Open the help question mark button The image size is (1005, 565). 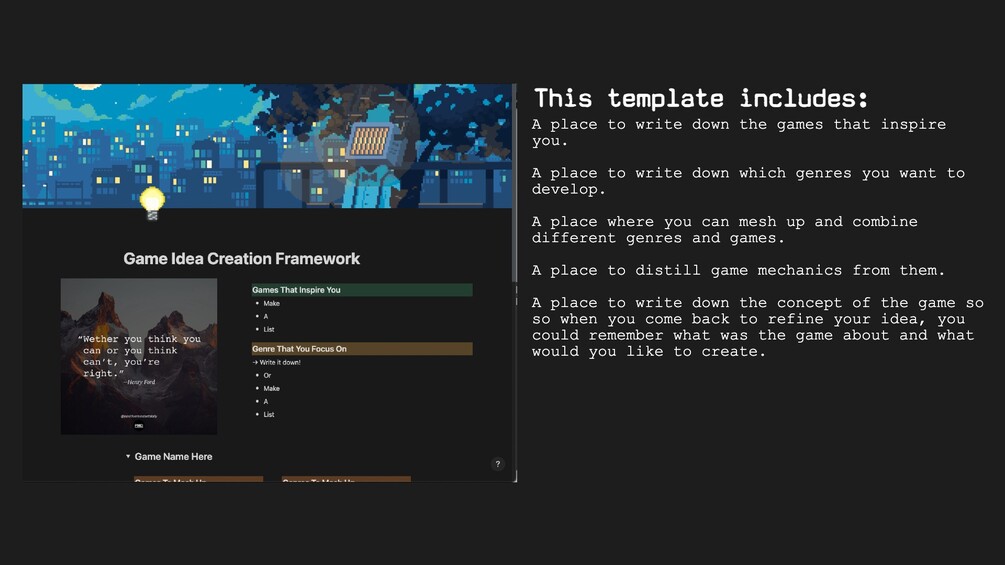pos(497,464)
